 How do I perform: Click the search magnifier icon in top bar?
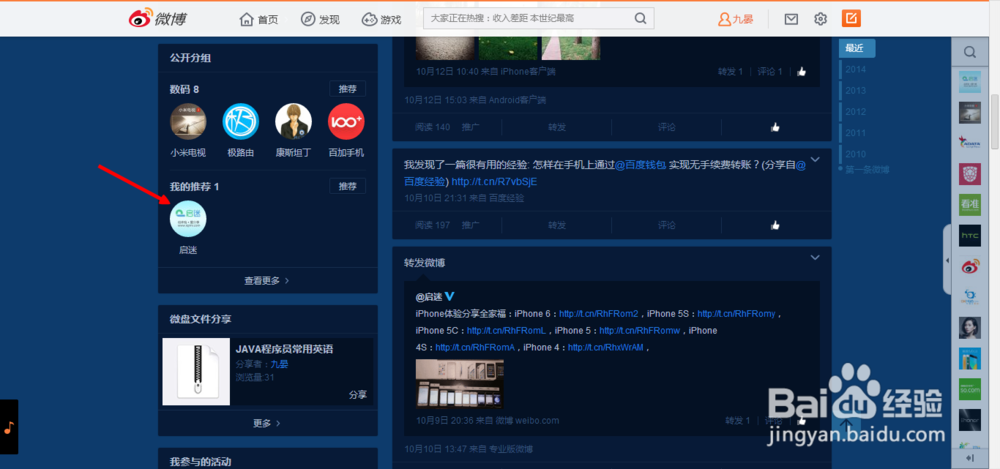click(640, 19)
